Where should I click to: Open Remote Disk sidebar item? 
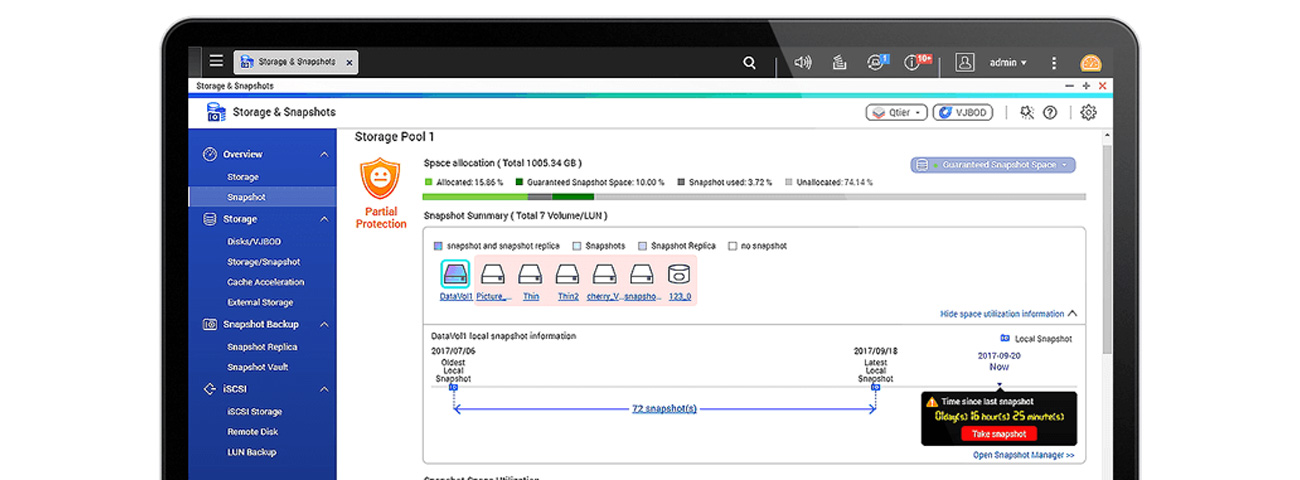pyautogui.click(x=252, y=432)
